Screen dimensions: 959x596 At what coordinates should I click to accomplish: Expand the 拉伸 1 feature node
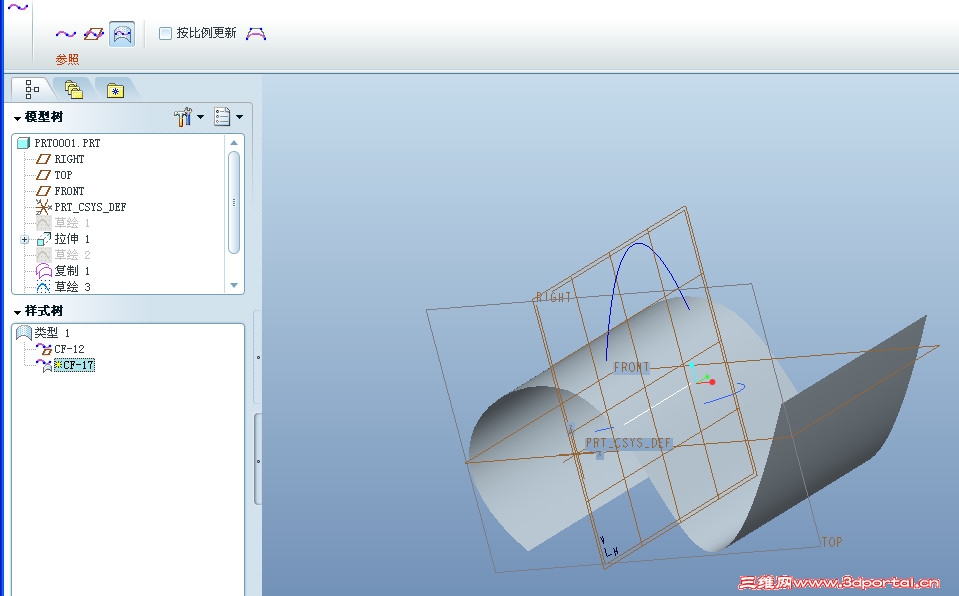tap(24, 239)
